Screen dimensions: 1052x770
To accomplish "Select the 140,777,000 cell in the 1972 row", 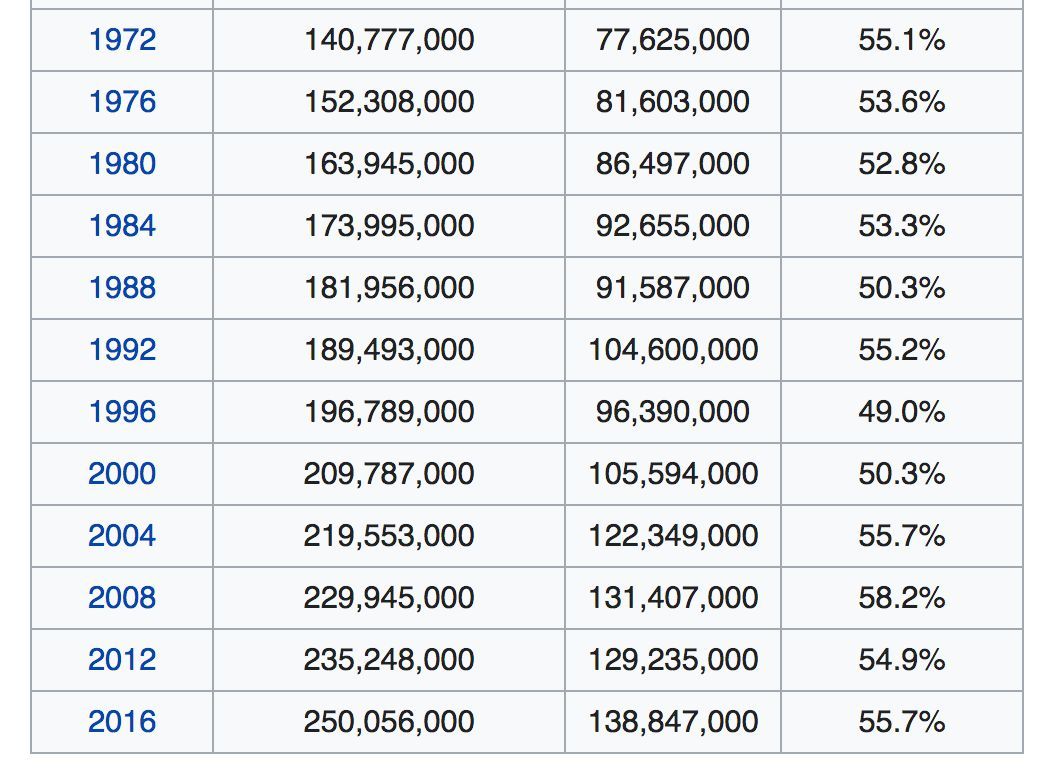I will coord(389,40).
